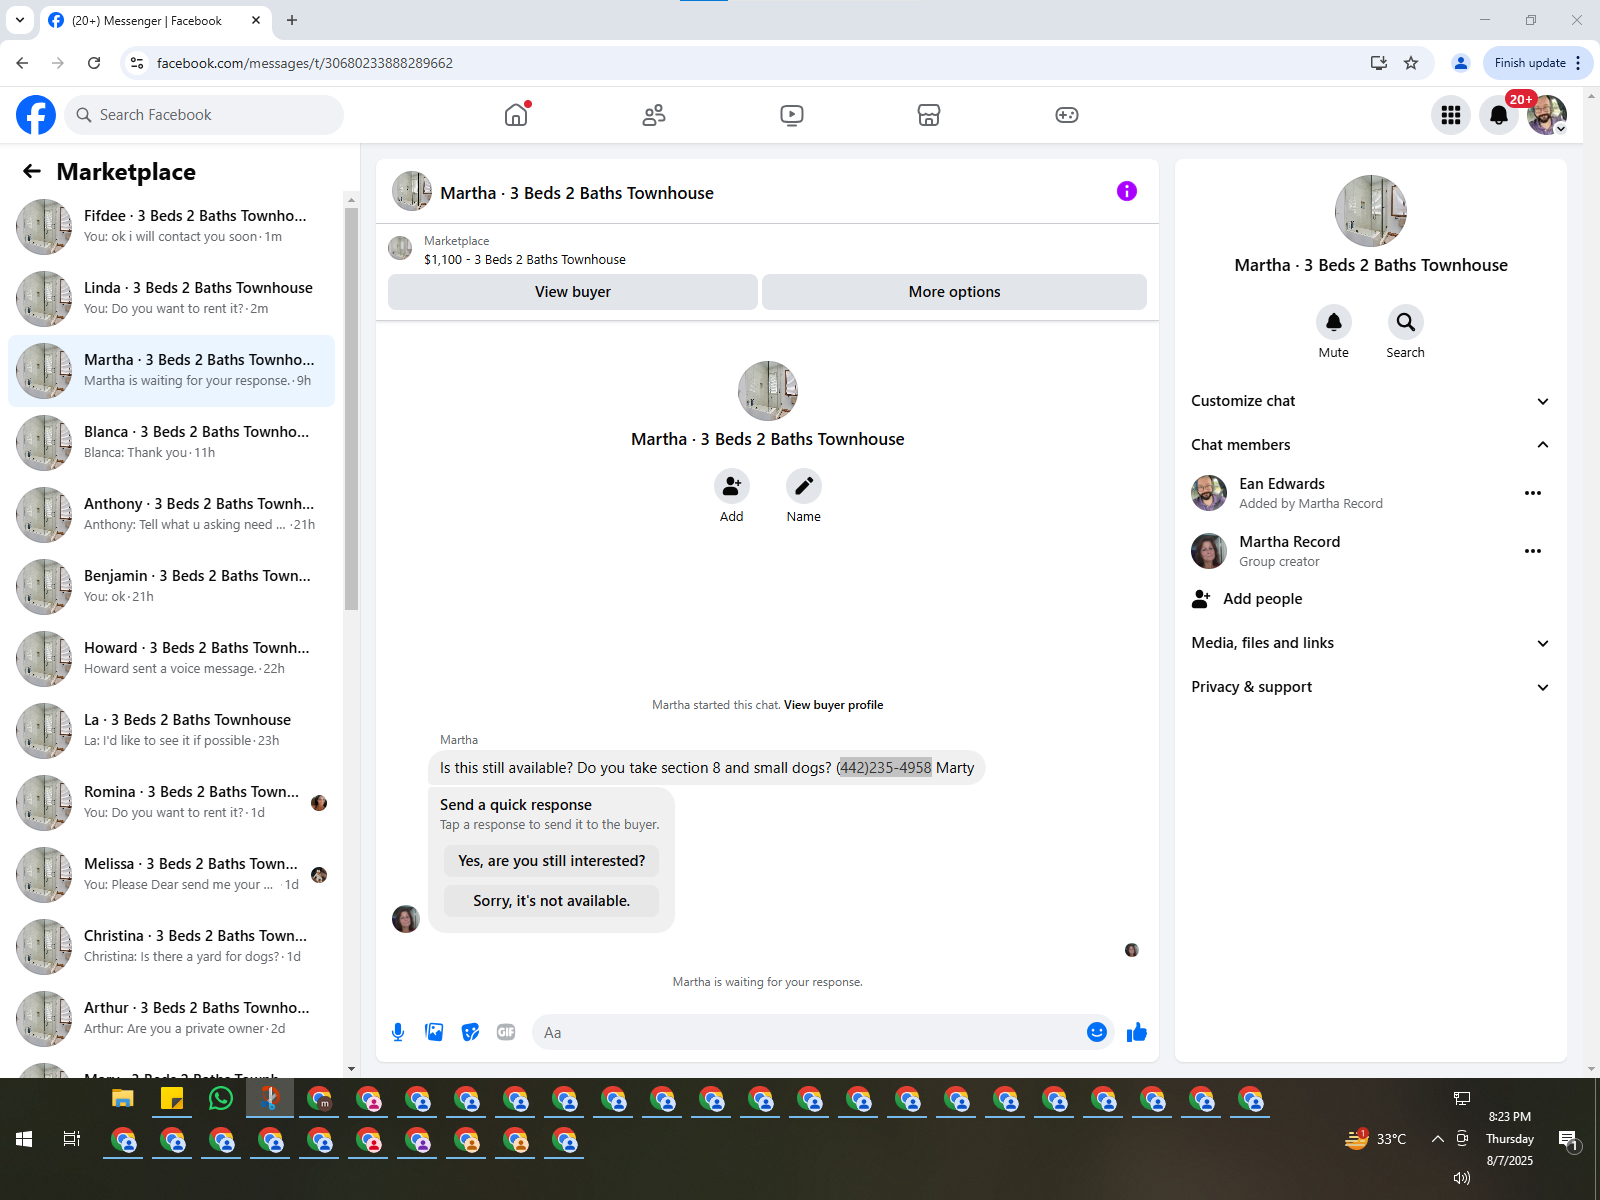Reload the page
This screenshot has width=1600, height=1200.
[x=94, y=63]
